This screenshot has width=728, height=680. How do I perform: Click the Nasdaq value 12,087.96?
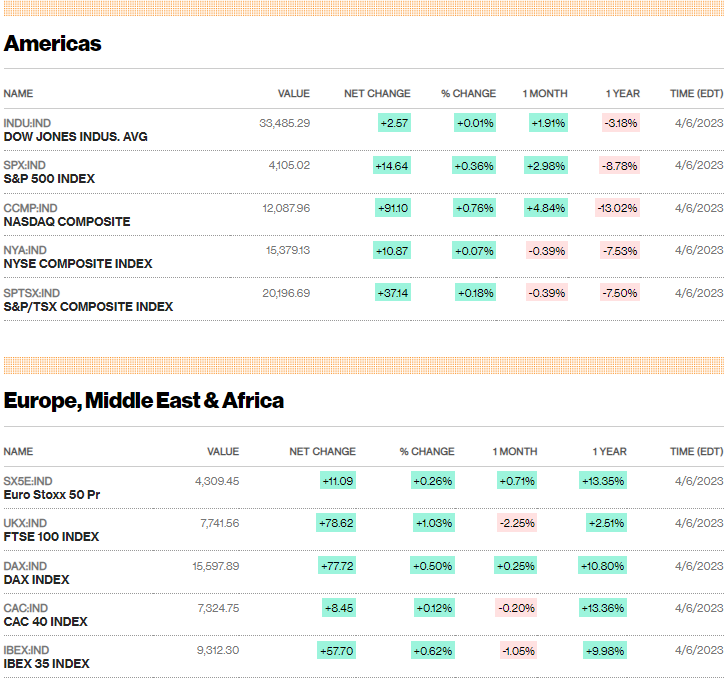(x=286, y=208)
